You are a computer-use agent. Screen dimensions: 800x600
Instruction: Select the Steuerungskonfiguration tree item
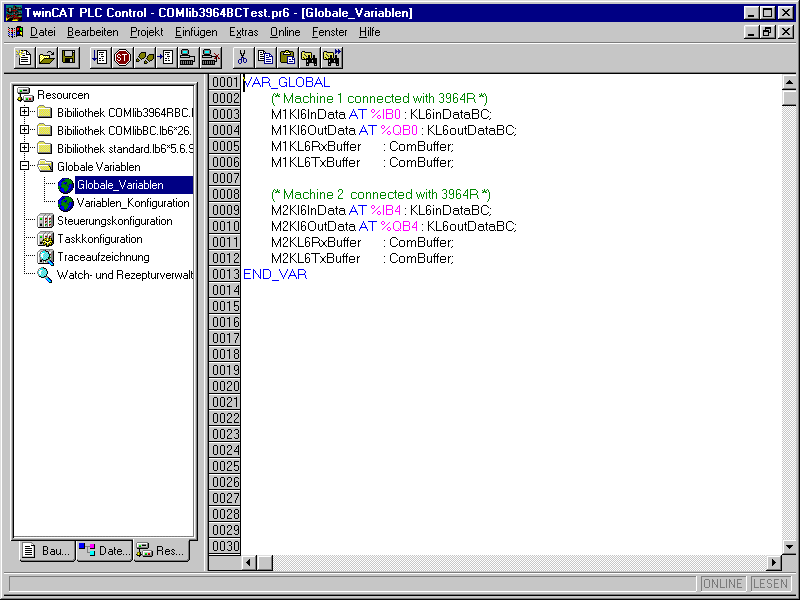pos(115,221)
